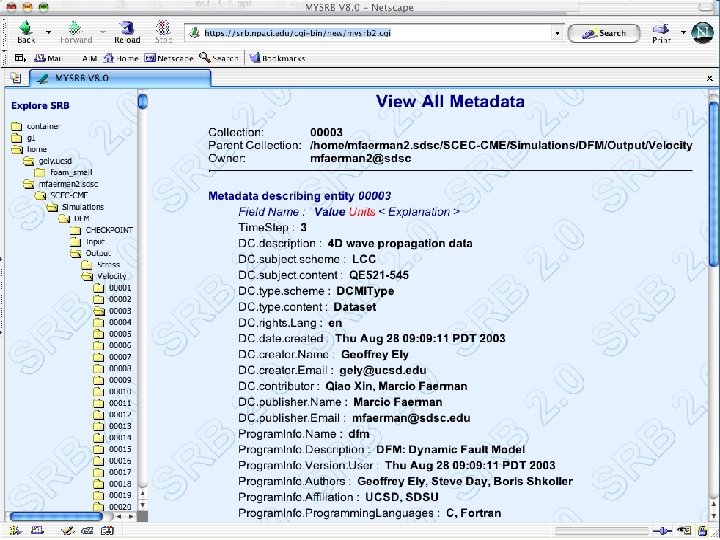Click the Stop loading icon

pyautogui.click(x=163, y=28)
